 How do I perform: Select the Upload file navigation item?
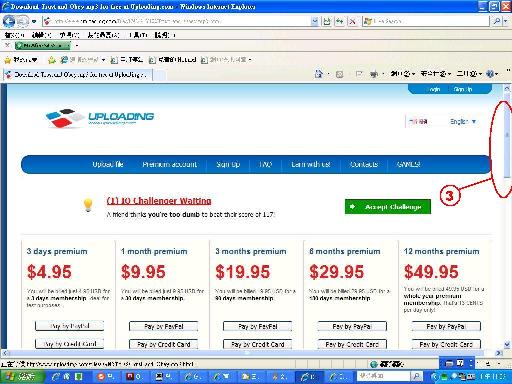[x=108, y=164]
